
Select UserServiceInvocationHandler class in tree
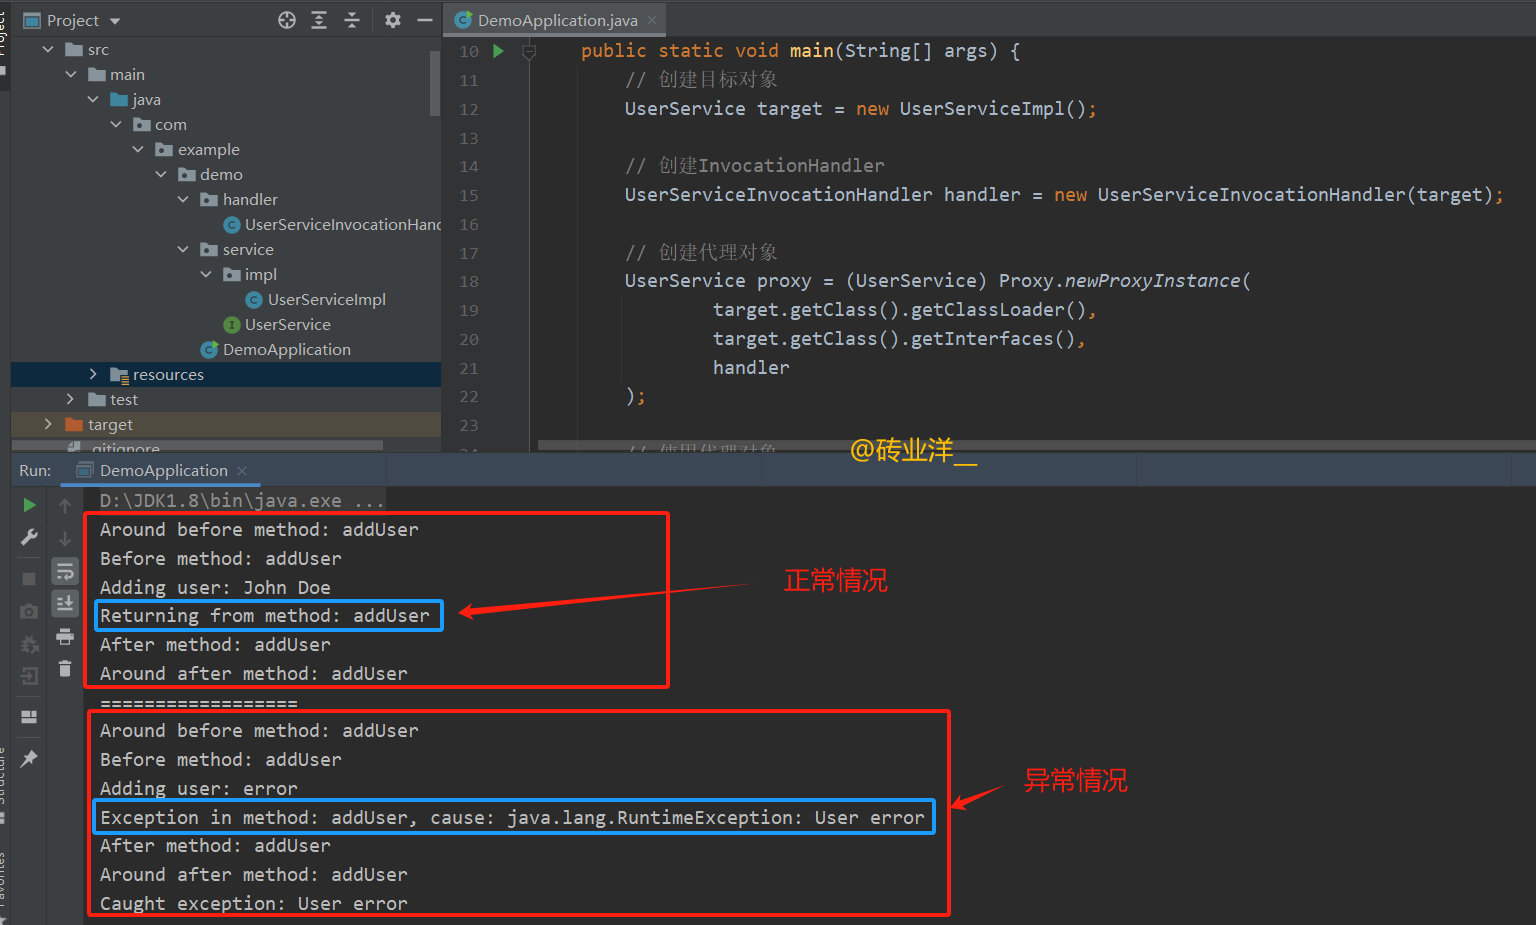coord(332,224)
